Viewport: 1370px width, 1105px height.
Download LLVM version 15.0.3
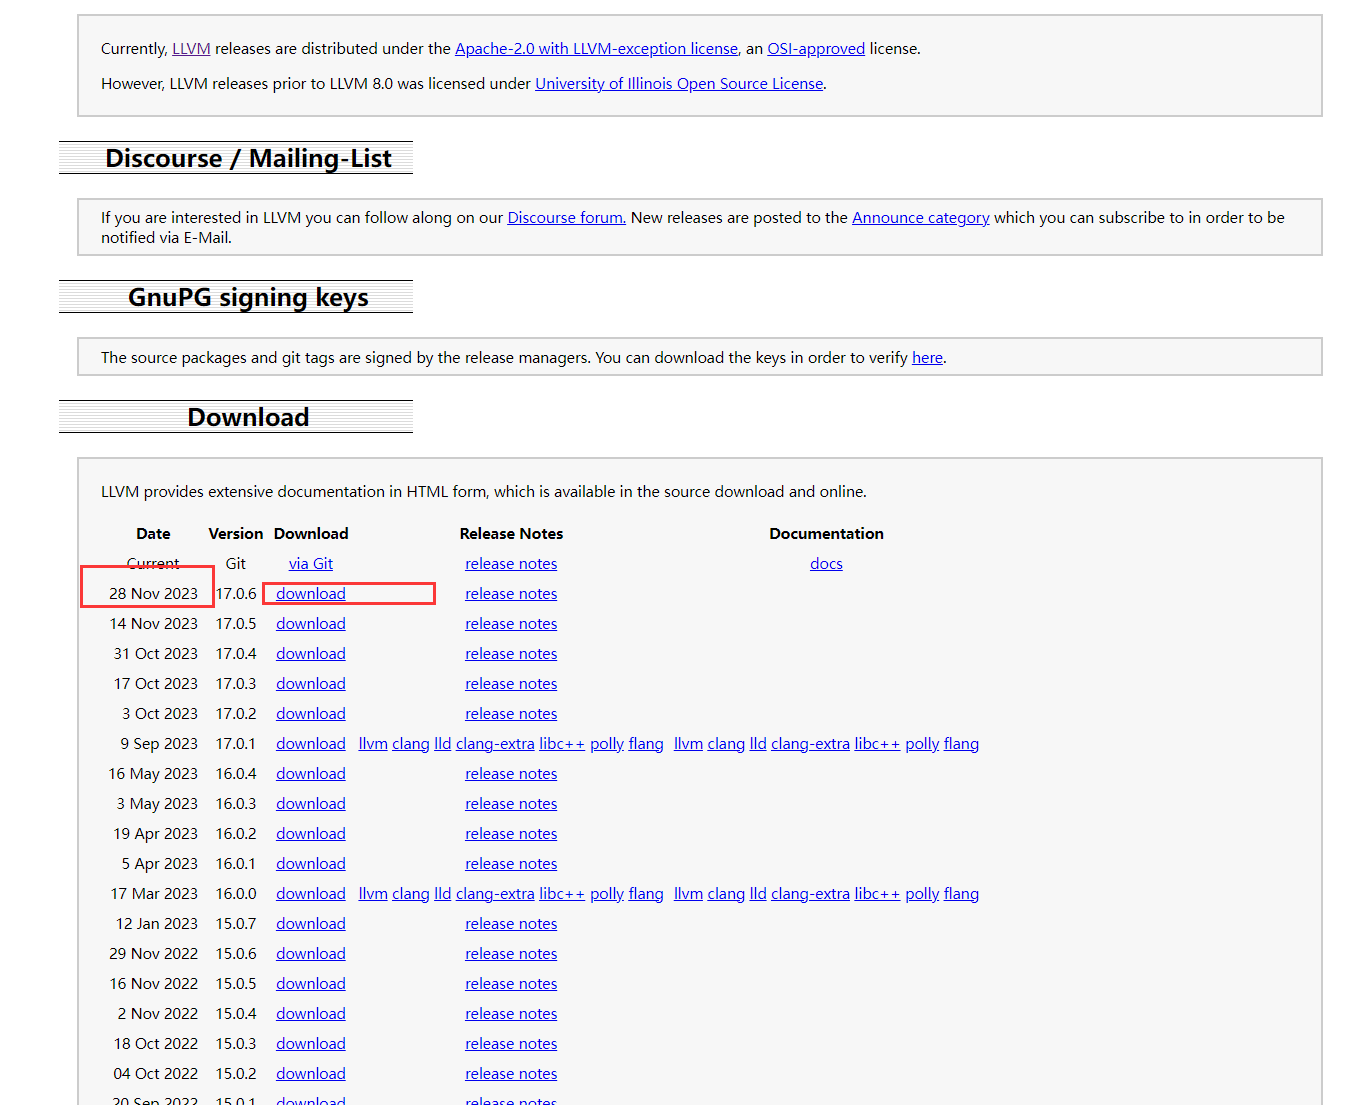coord(311,1044)
